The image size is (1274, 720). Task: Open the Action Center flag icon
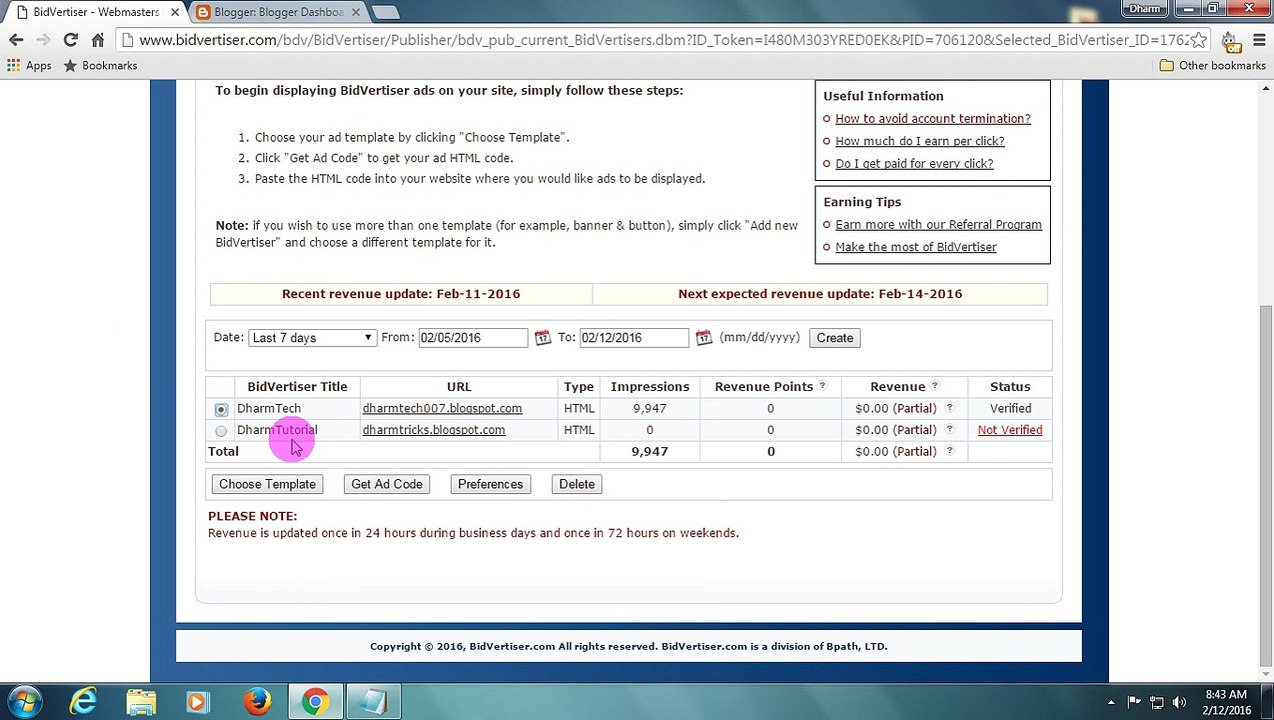click(1134, 702)
